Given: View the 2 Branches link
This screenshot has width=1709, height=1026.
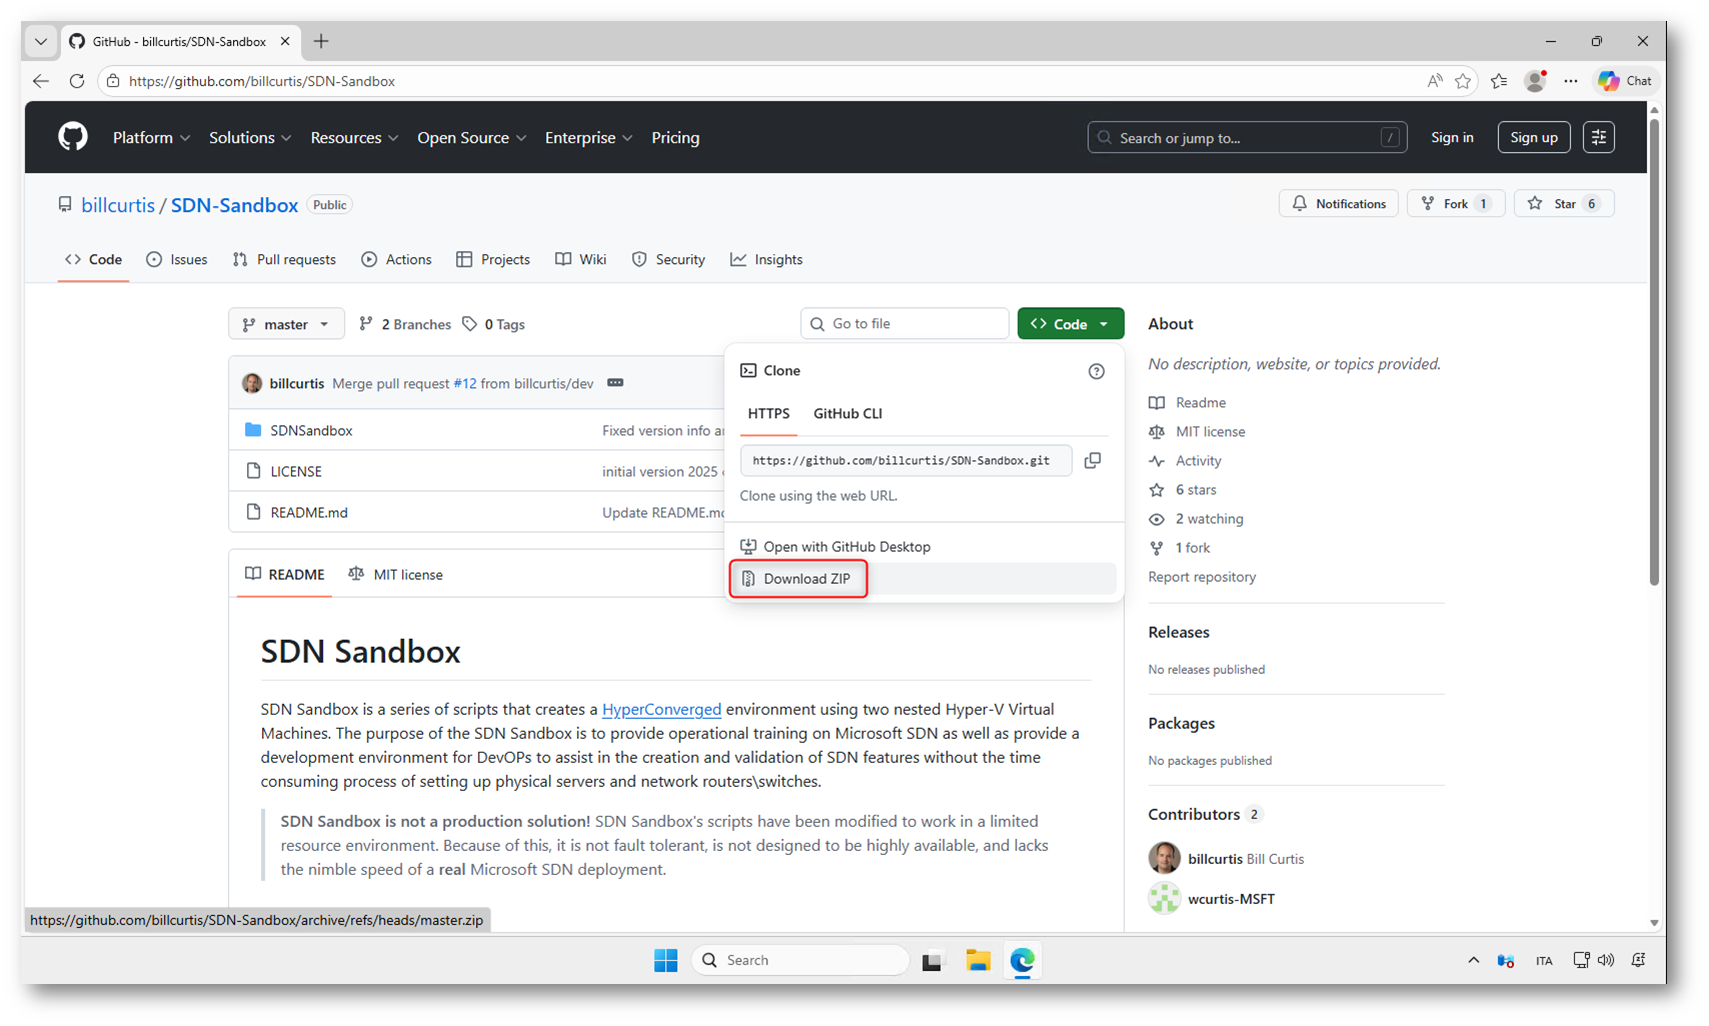Looking at the screenshot, I should click(405, 324).
